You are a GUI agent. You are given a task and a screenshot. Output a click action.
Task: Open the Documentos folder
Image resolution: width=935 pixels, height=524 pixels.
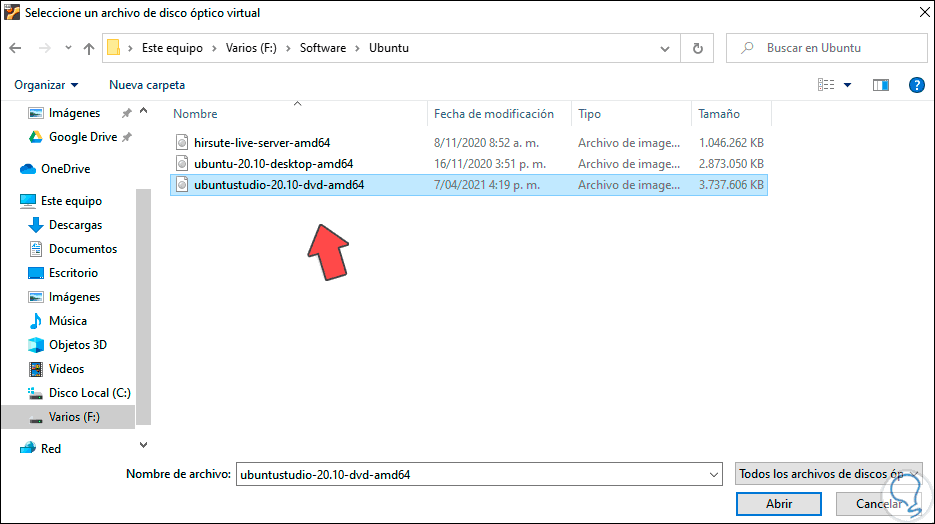click(83, 249)
